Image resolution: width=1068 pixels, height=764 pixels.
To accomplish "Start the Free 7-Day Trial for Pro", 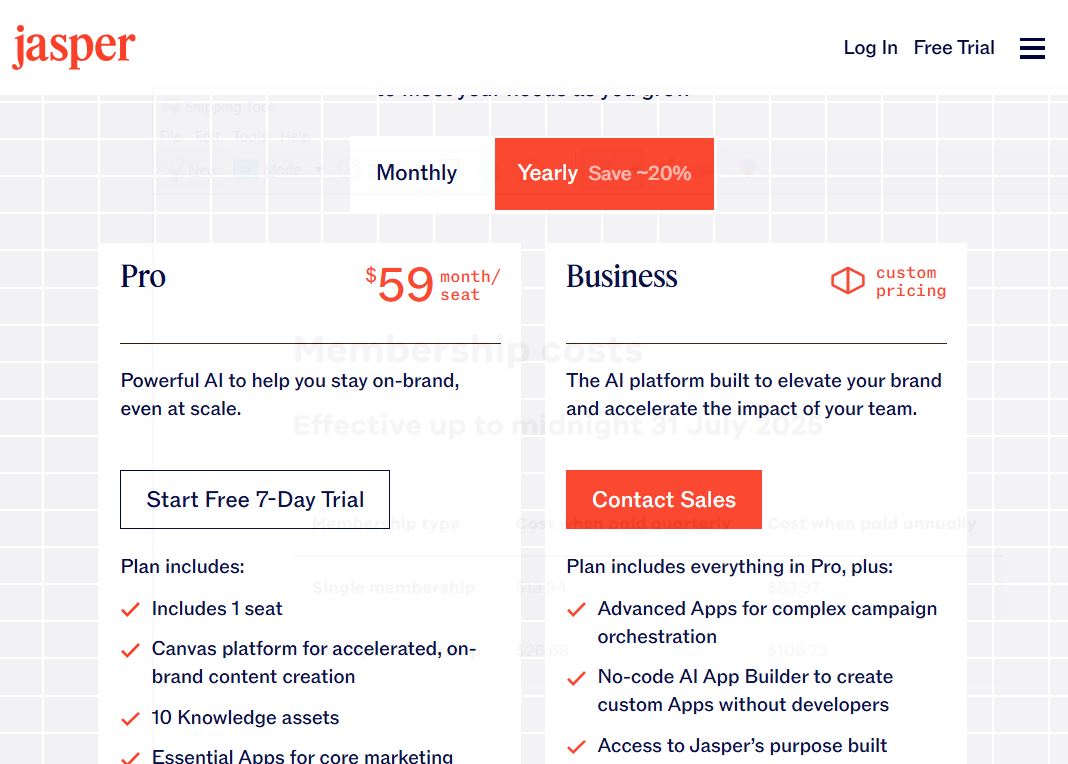I will [x=255, y=499].
